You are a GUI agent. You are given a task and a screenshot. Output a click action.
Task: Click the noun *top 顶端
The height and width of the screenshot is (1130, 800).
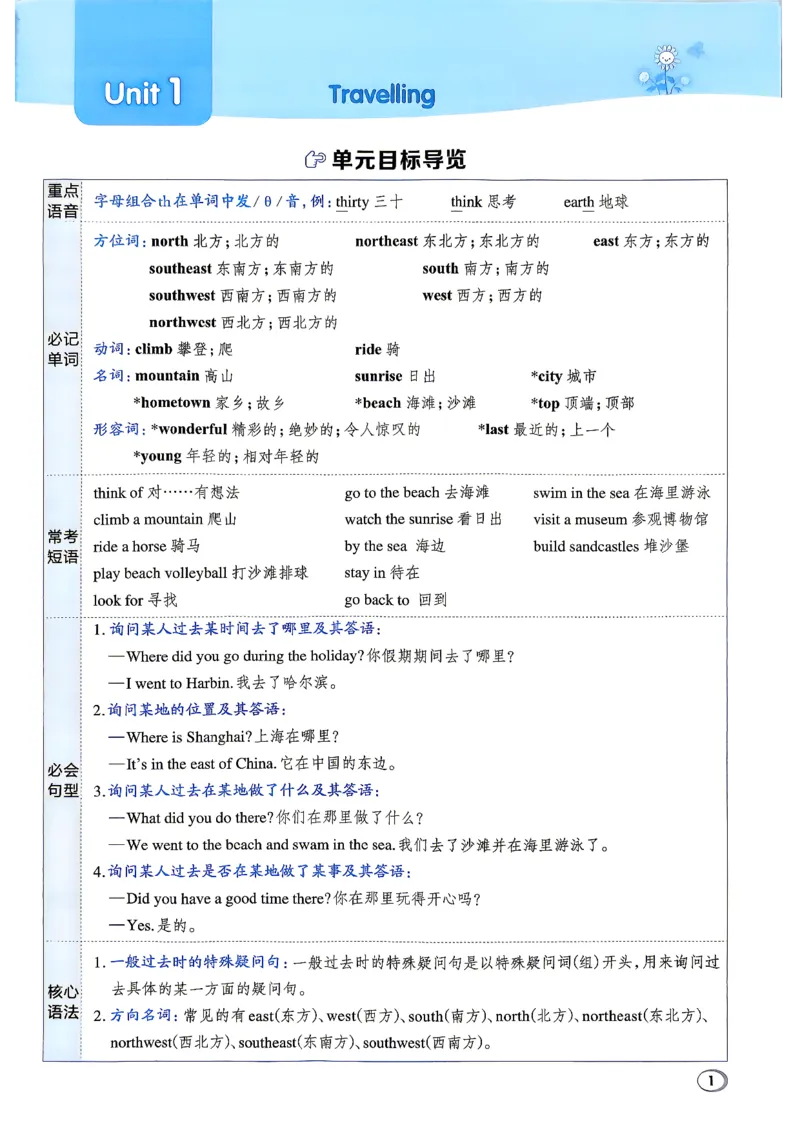tap(582, 403)
